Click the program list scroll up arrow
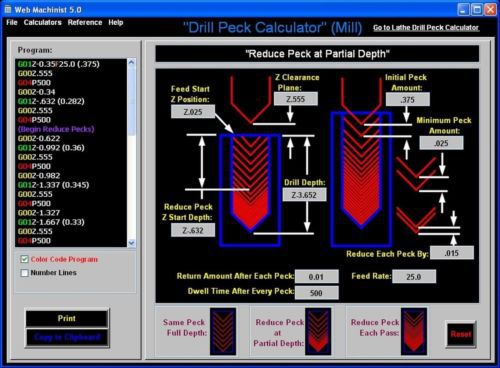Viewport: 500px width, 368px height. coord(131,62)
